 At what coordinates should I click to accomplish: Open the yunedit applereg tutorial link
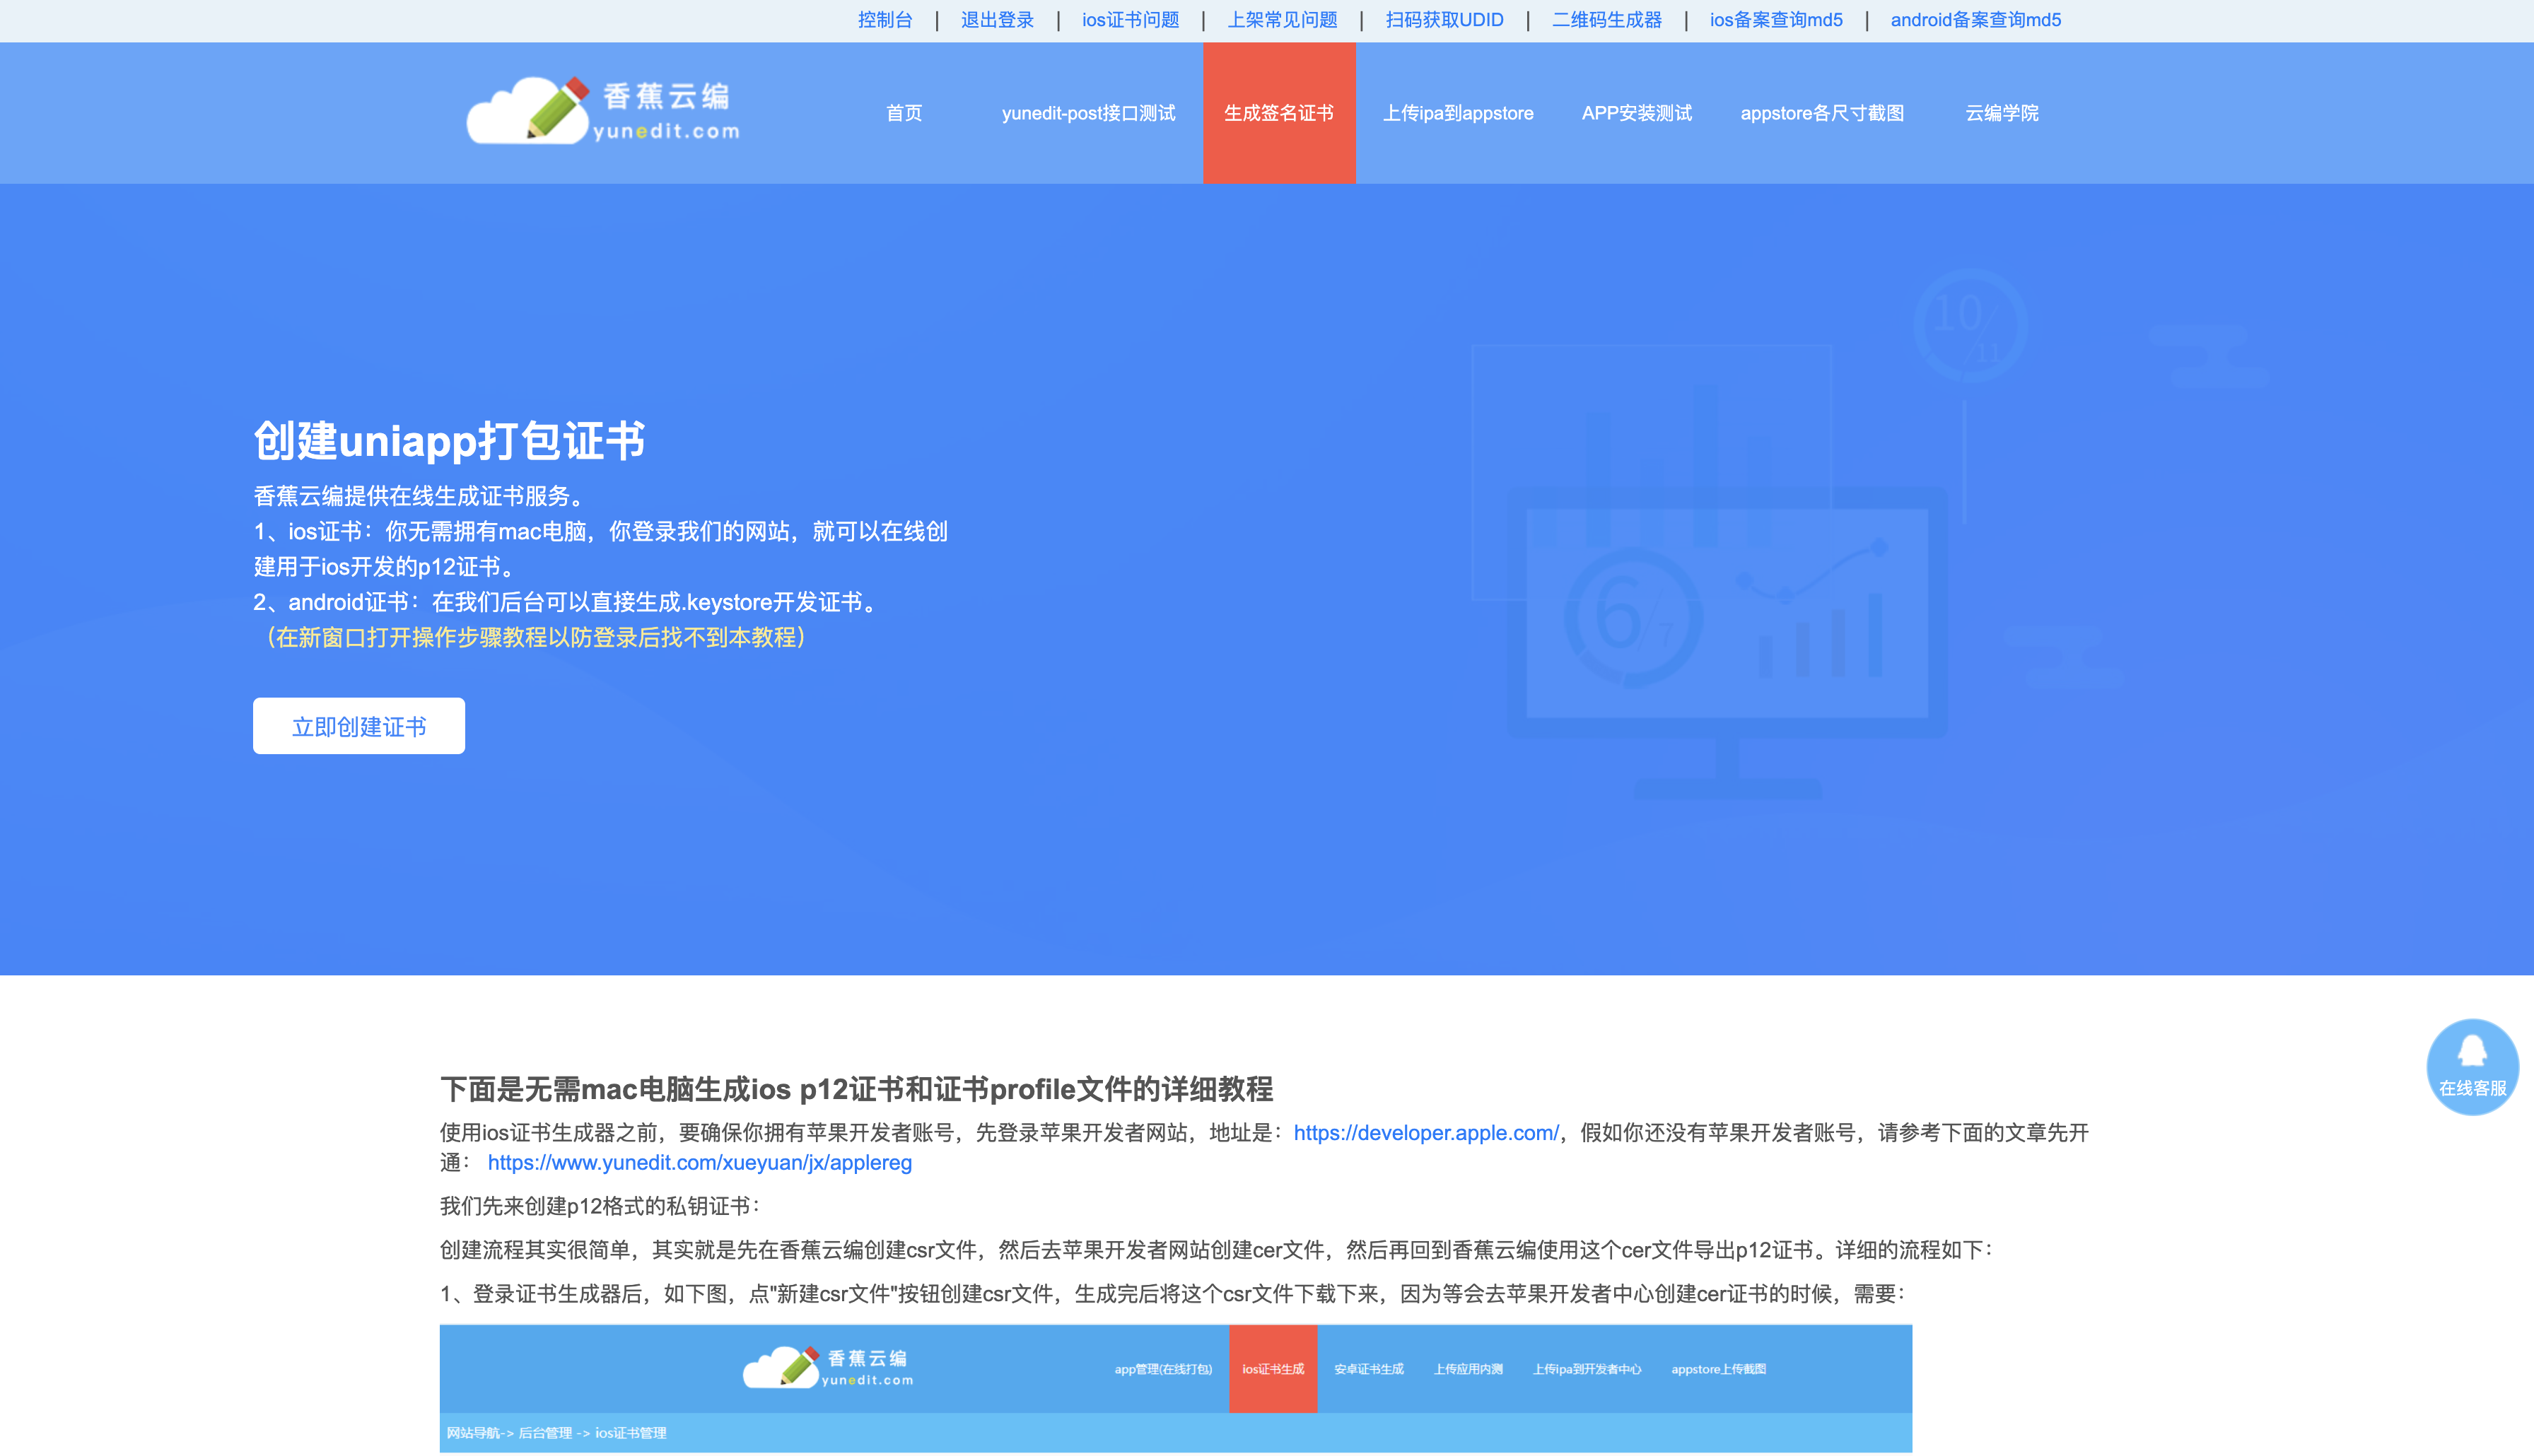tap(699, 1162)
